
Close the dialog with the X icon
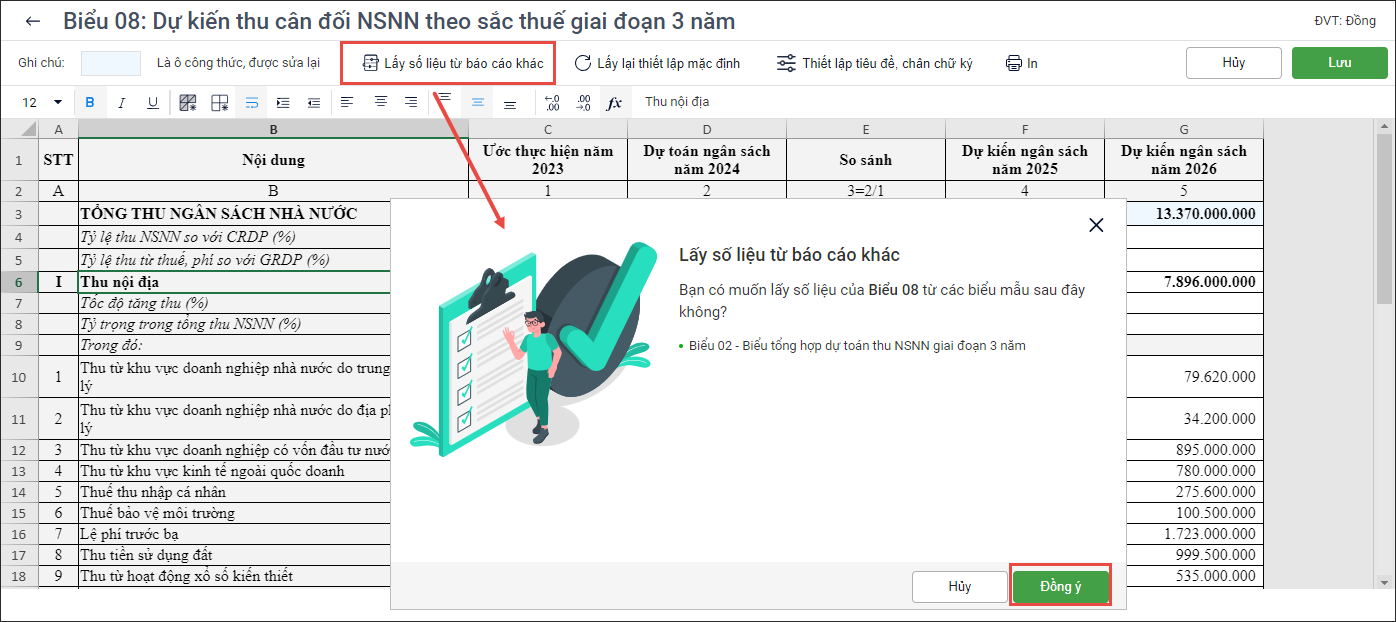coord(1096,225)
